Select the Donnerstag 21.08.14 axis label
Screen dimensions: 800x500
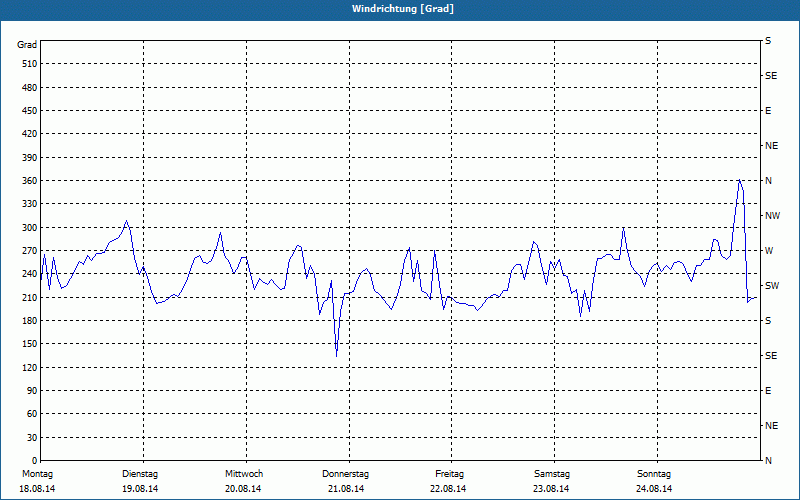tap(345, 481)
